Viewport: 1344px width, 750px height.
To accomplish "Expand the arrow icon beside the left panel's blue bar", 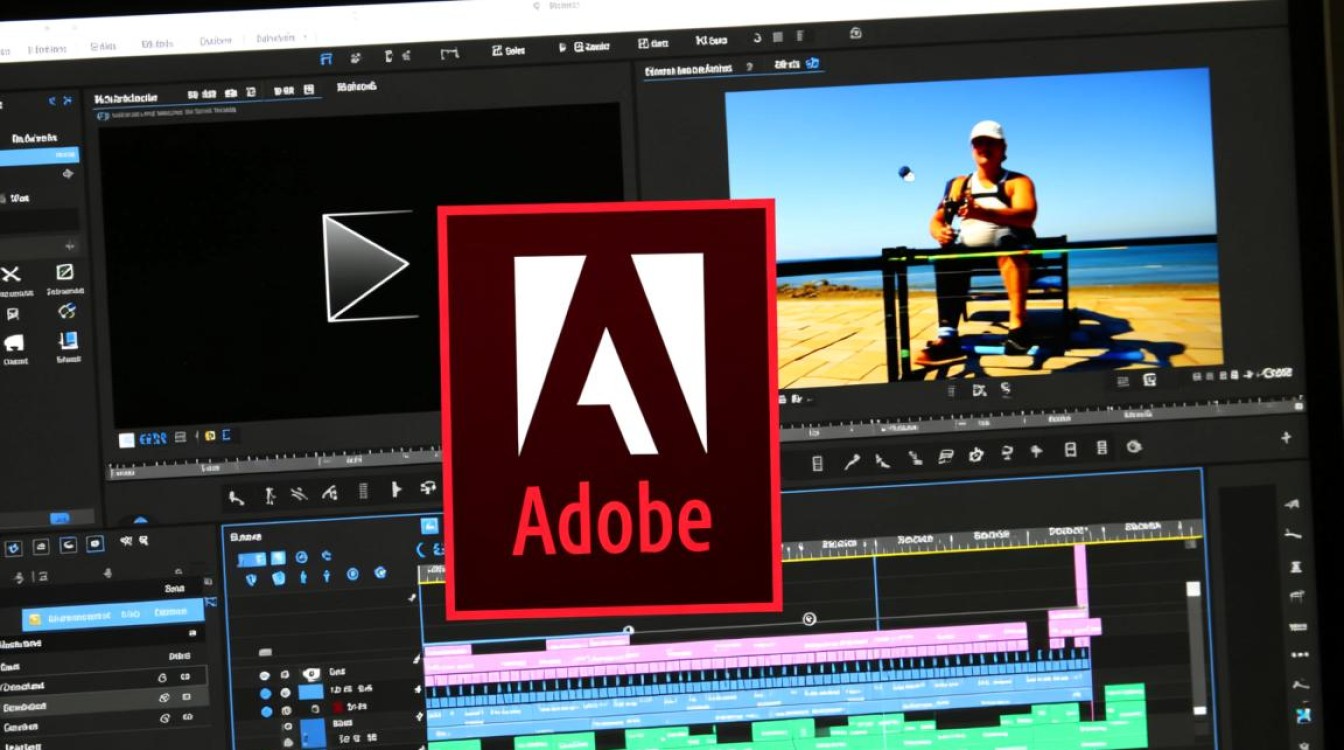I will pos(67,173).
